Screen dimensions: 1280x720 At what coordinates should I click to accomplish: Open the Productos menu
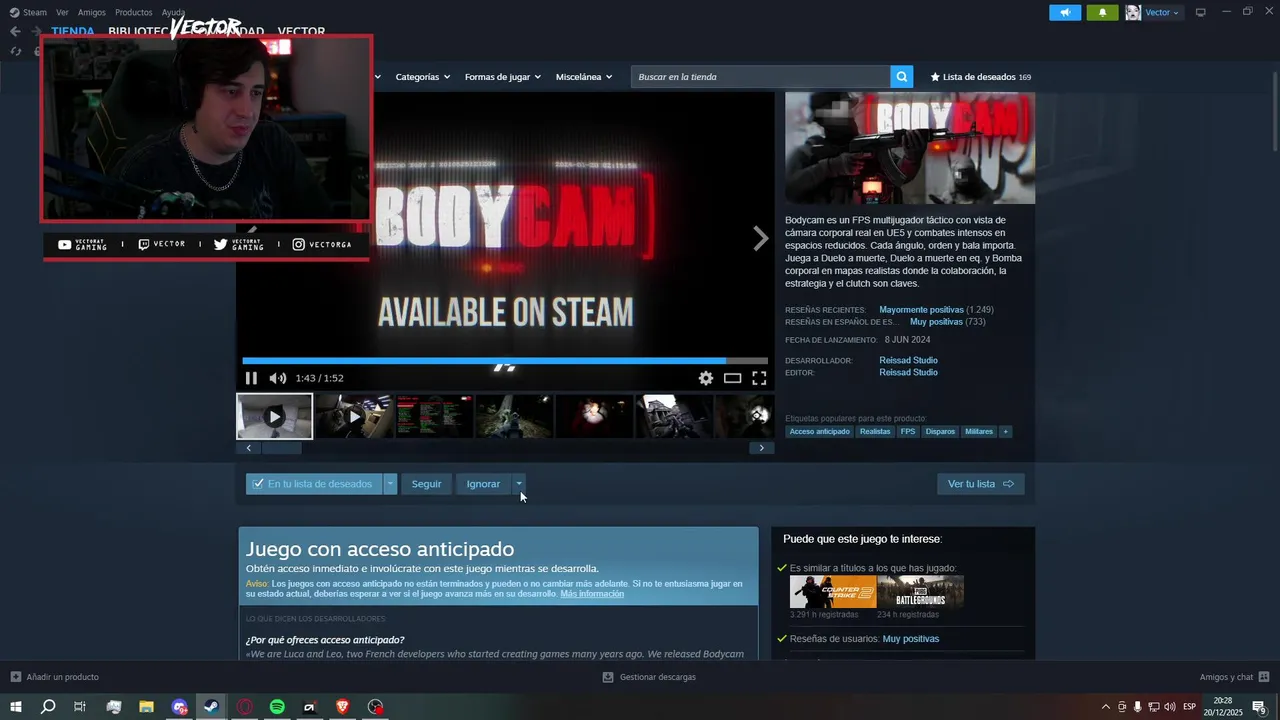(134, 12)
